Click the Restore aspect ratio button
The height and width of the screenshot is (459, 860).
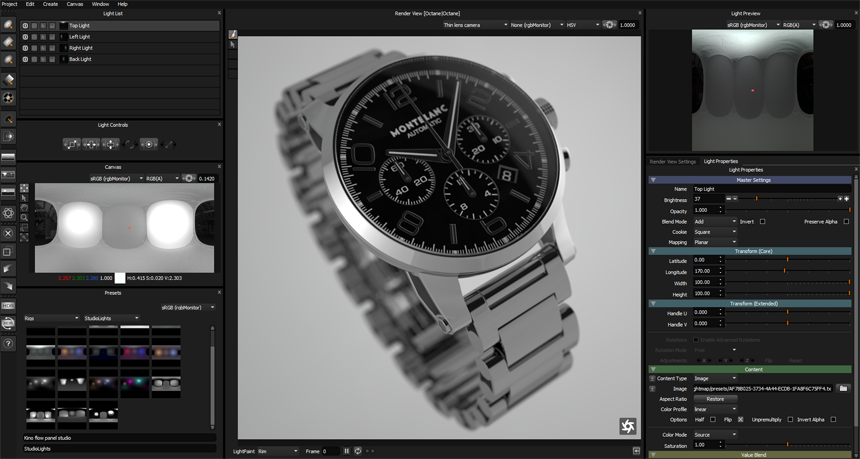[x=715, y=399]
